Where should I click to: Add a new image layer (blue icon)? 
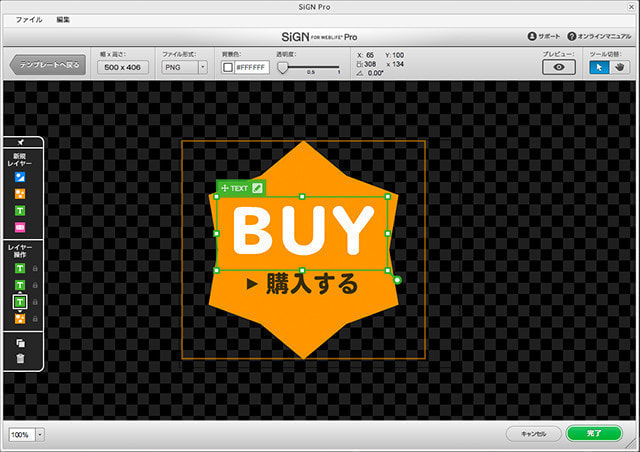tap(20, 177)
